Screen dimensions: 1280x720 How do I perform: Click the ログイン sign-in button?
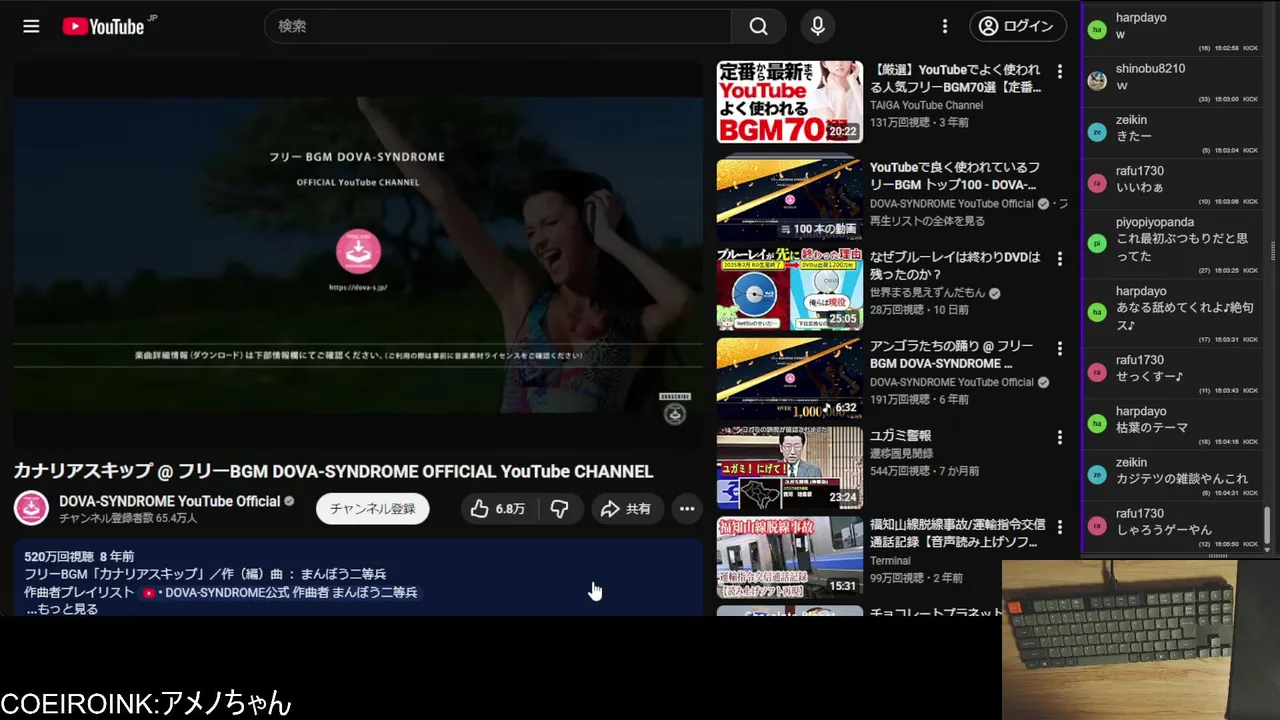[x=1018, y=27]
